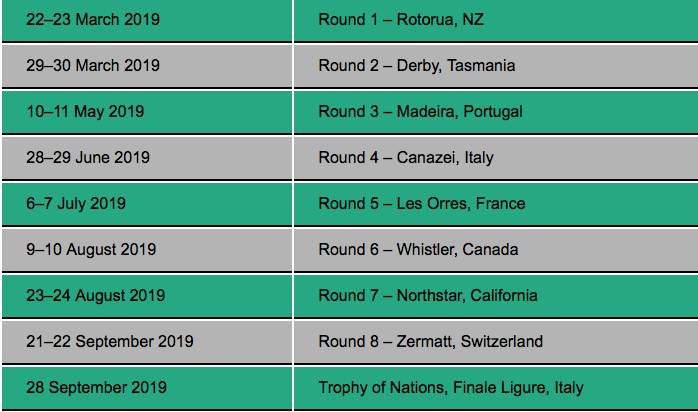Select Round 2 – Derby, Tasmania entry
The width and height of the screenshot is (698, 412).
417,66
